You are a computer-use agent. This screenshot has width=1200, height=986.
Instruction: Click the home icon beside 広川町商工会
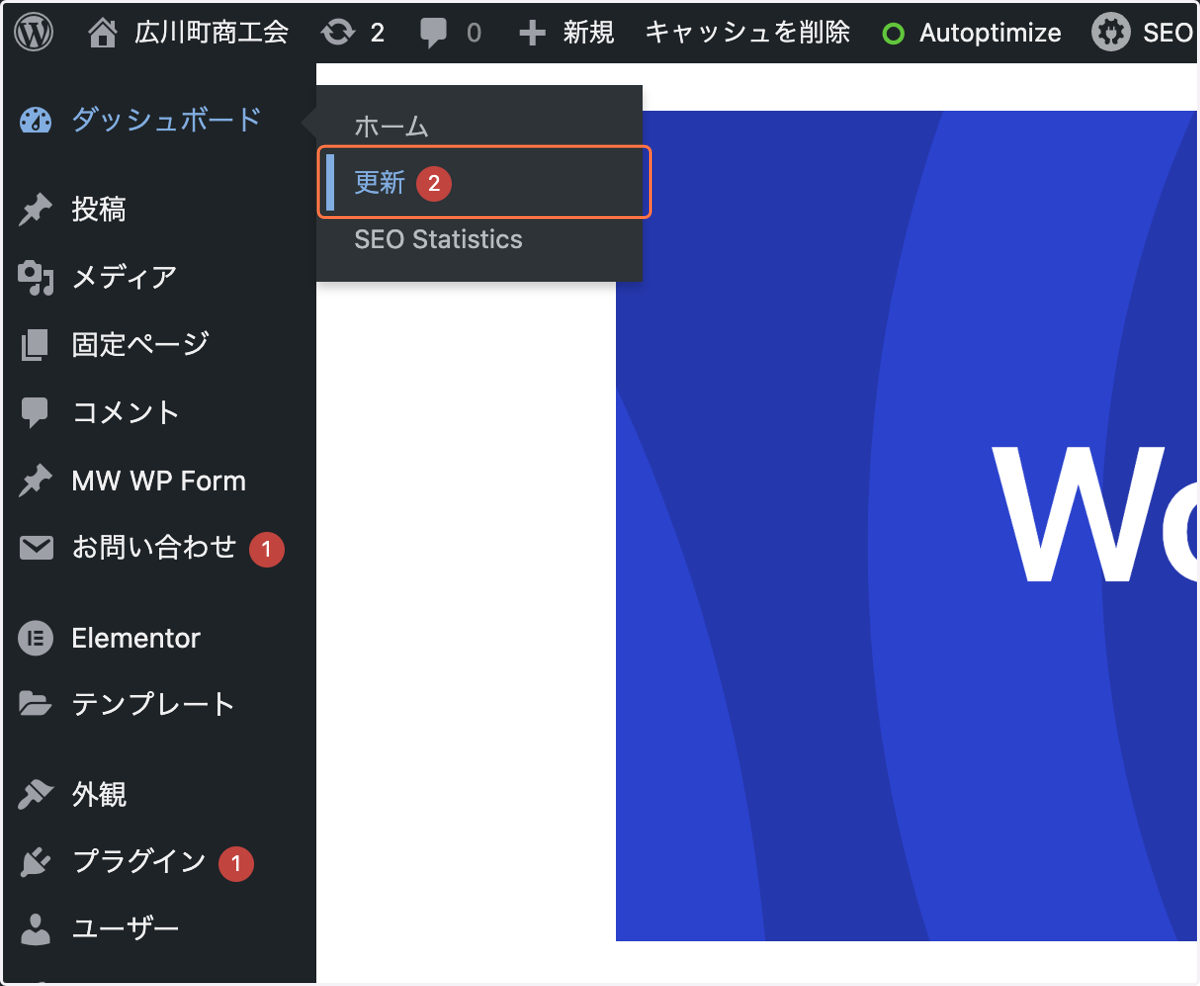[103, 33]
